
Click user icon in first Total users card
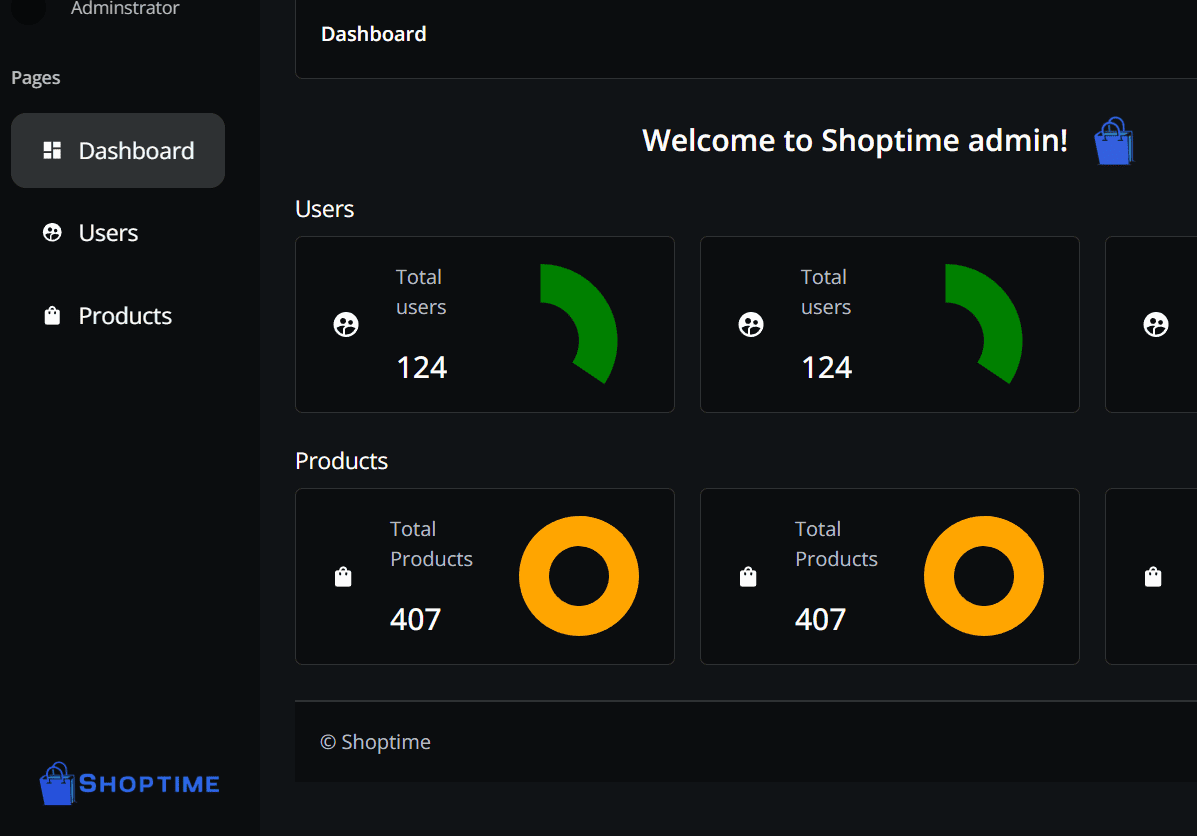[346, 324]
